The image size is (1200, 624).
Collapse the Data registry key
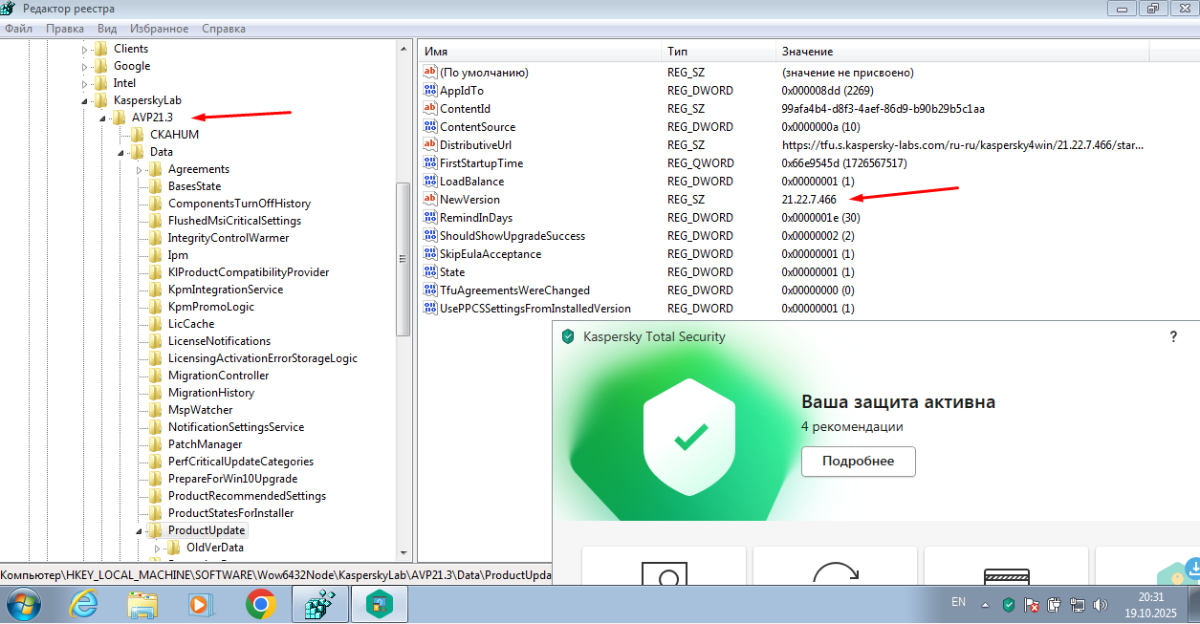121,152
